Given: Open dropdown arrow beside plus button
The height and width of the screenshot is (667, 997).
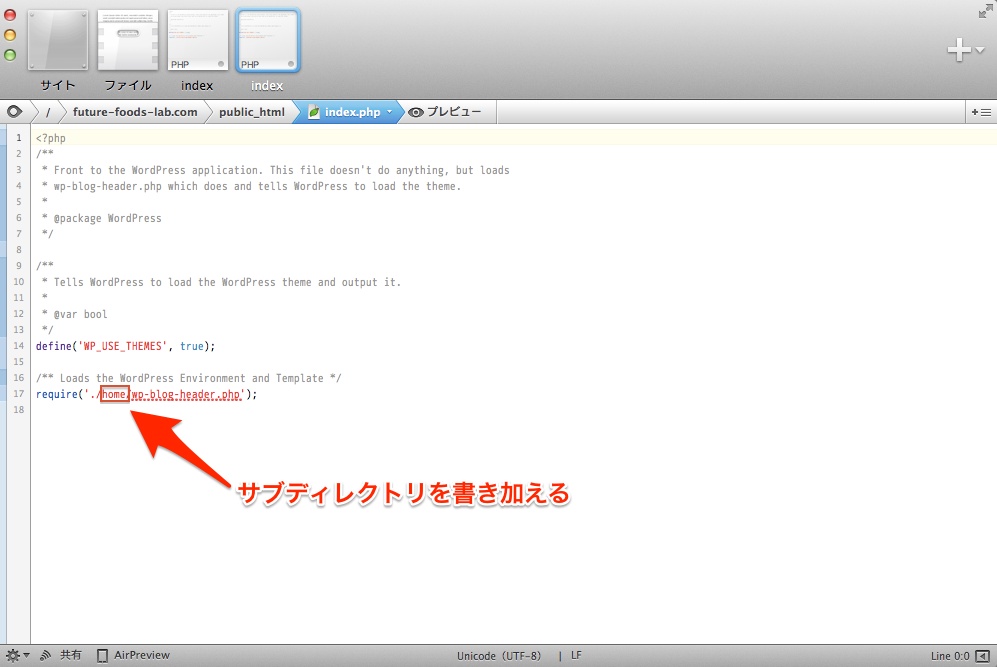Looking at the screenshot, I should pyautogui.click(x=980, y=50).
